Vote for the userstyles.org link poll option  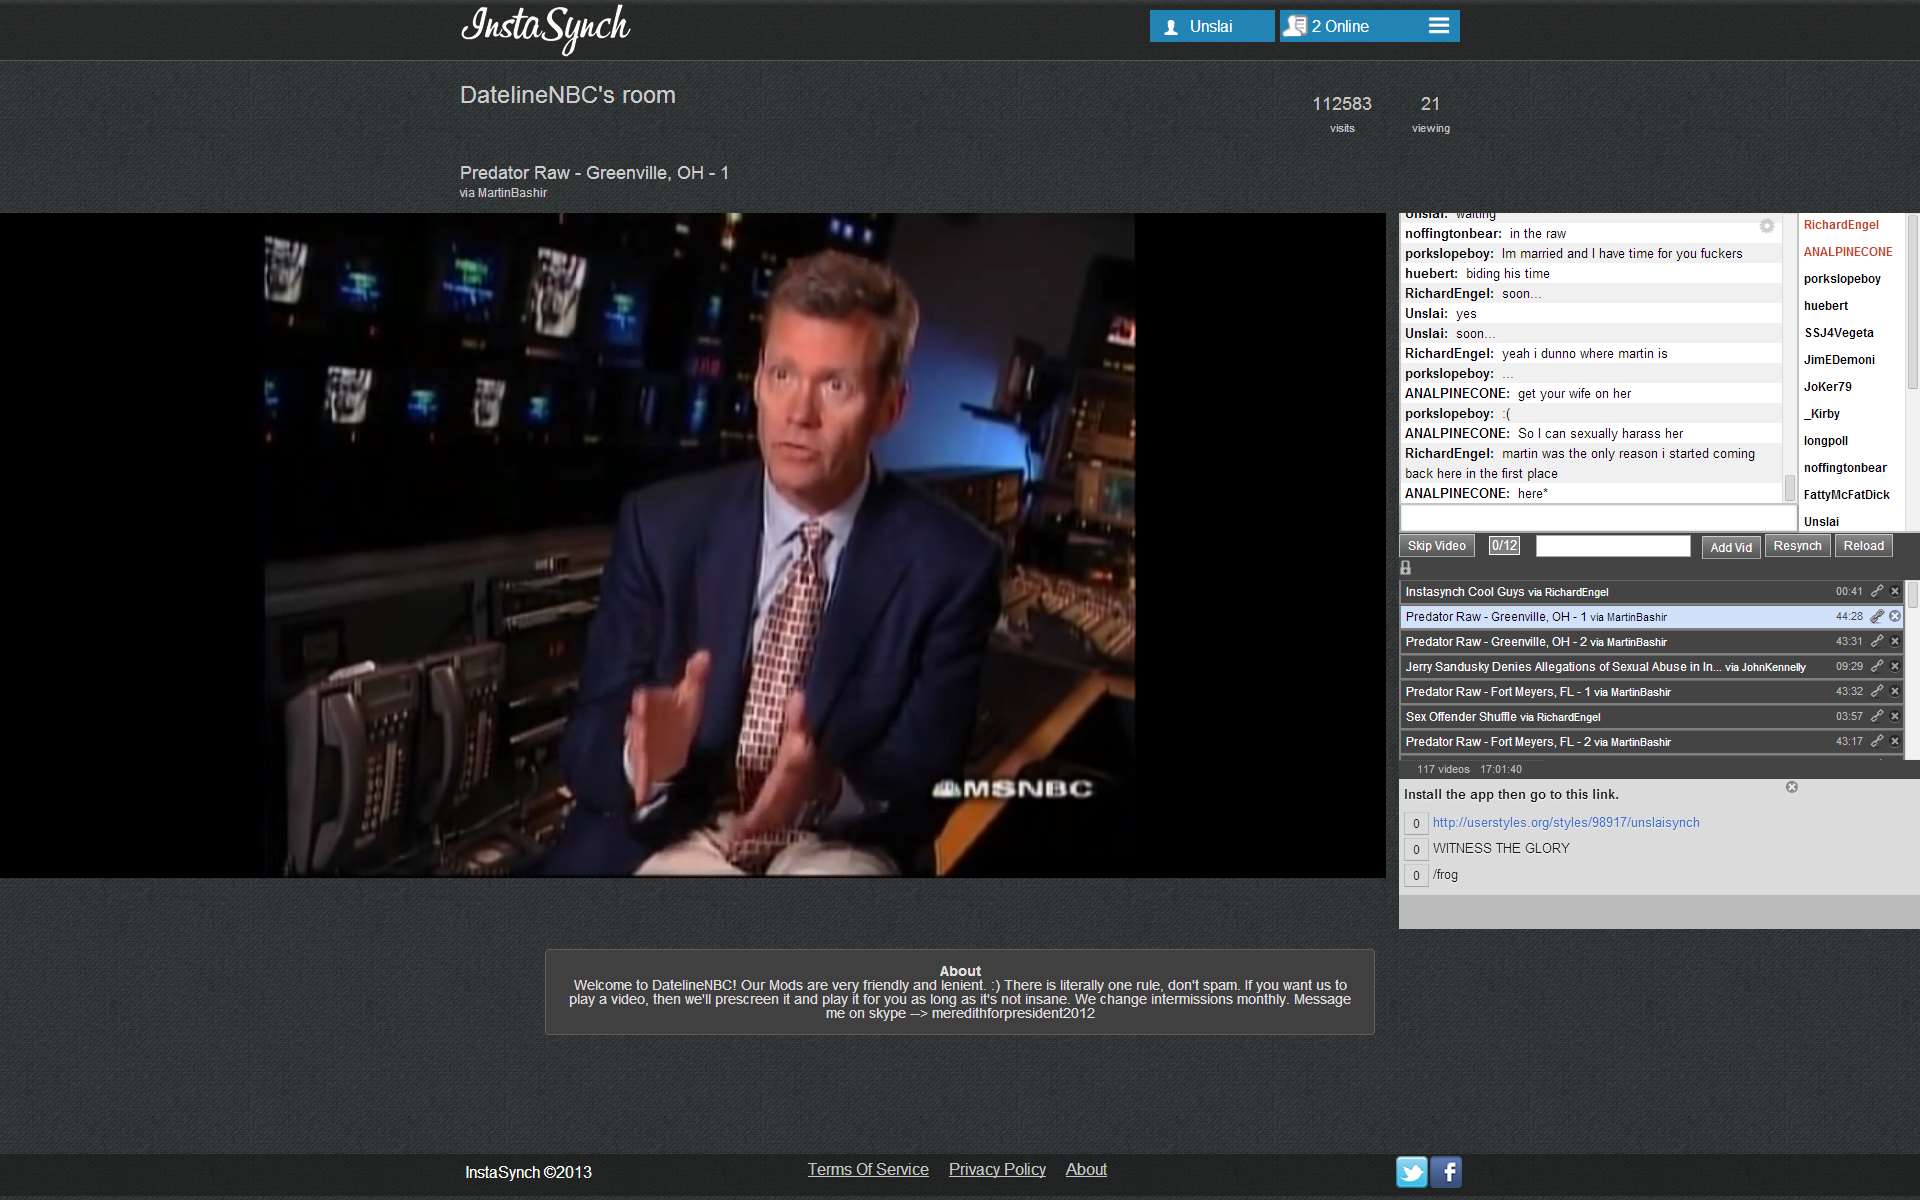[1416, 823]
